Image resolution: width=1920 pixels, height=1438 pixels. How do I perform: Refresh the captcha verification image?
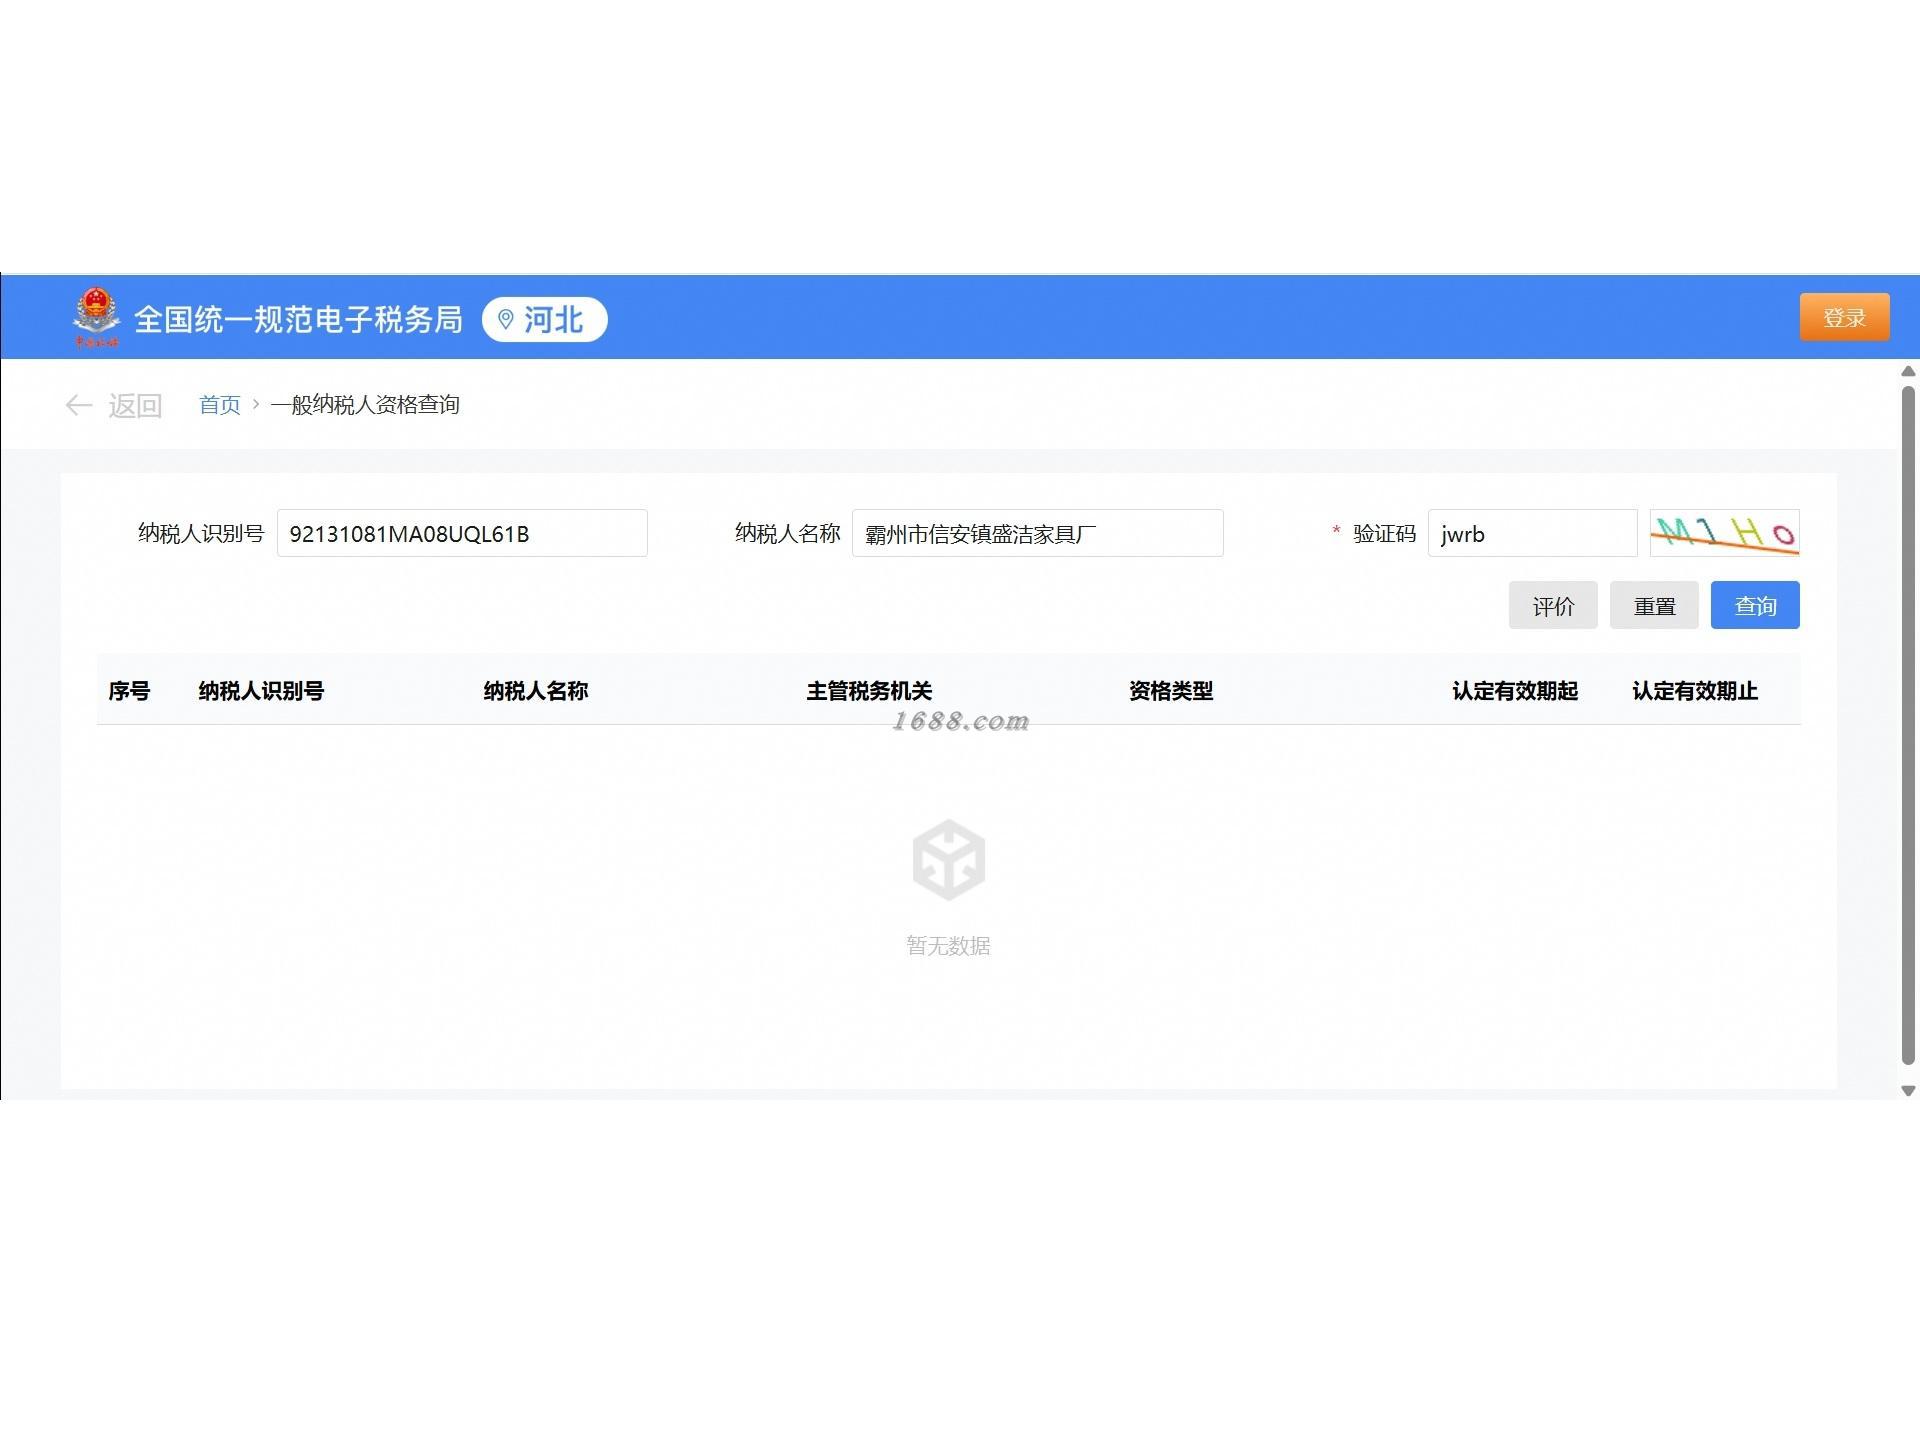click(1723, 533)
